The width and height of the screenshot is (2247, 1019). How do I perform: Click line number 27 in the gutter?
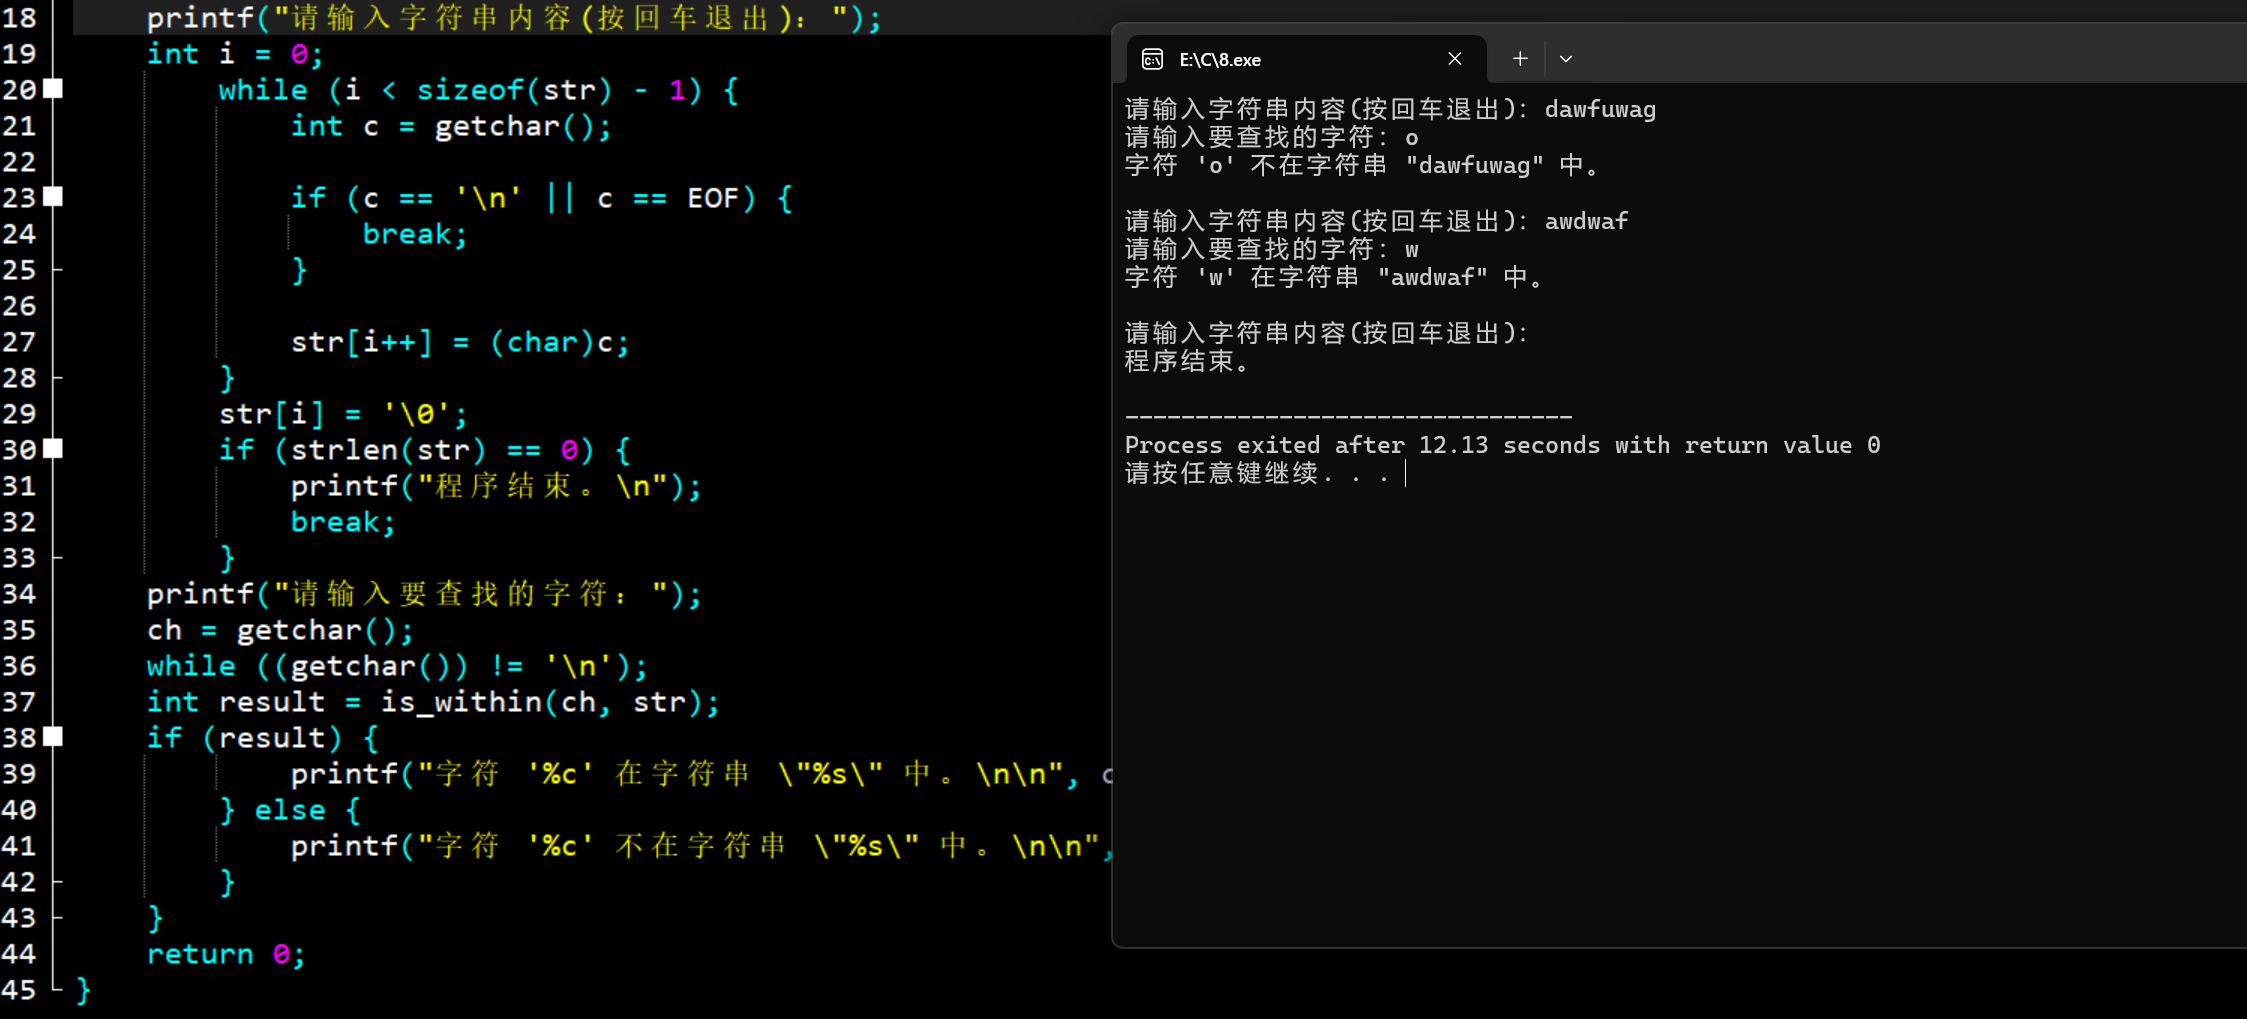[19, 341]
